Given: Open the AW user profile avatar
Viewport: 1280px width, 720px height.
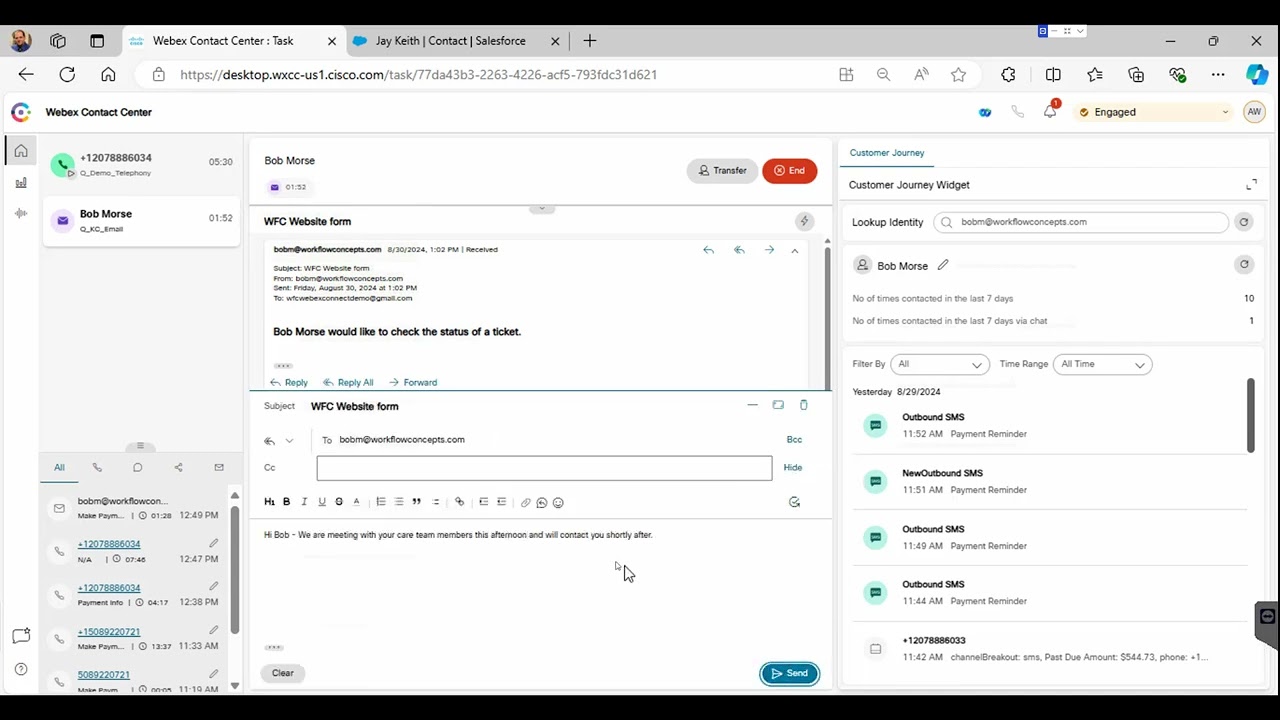Looking at the screenshot, I should pos(1254,112).
